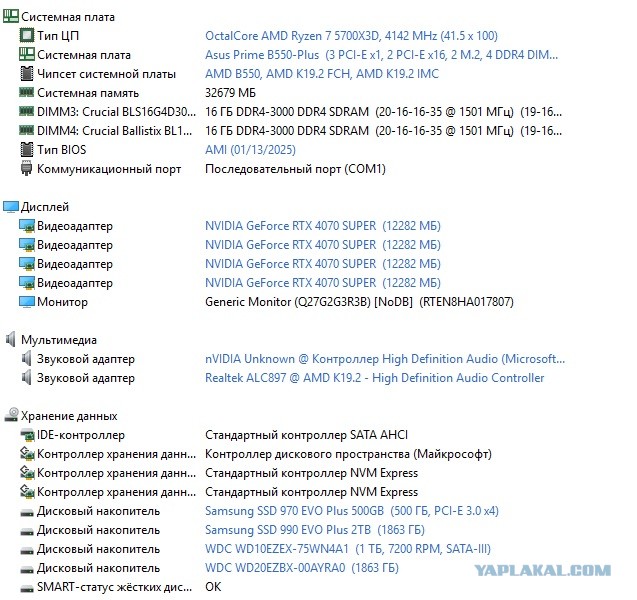
Task: Click the motherboard icon in the Asus Prime row
Action: coord(27,54)
